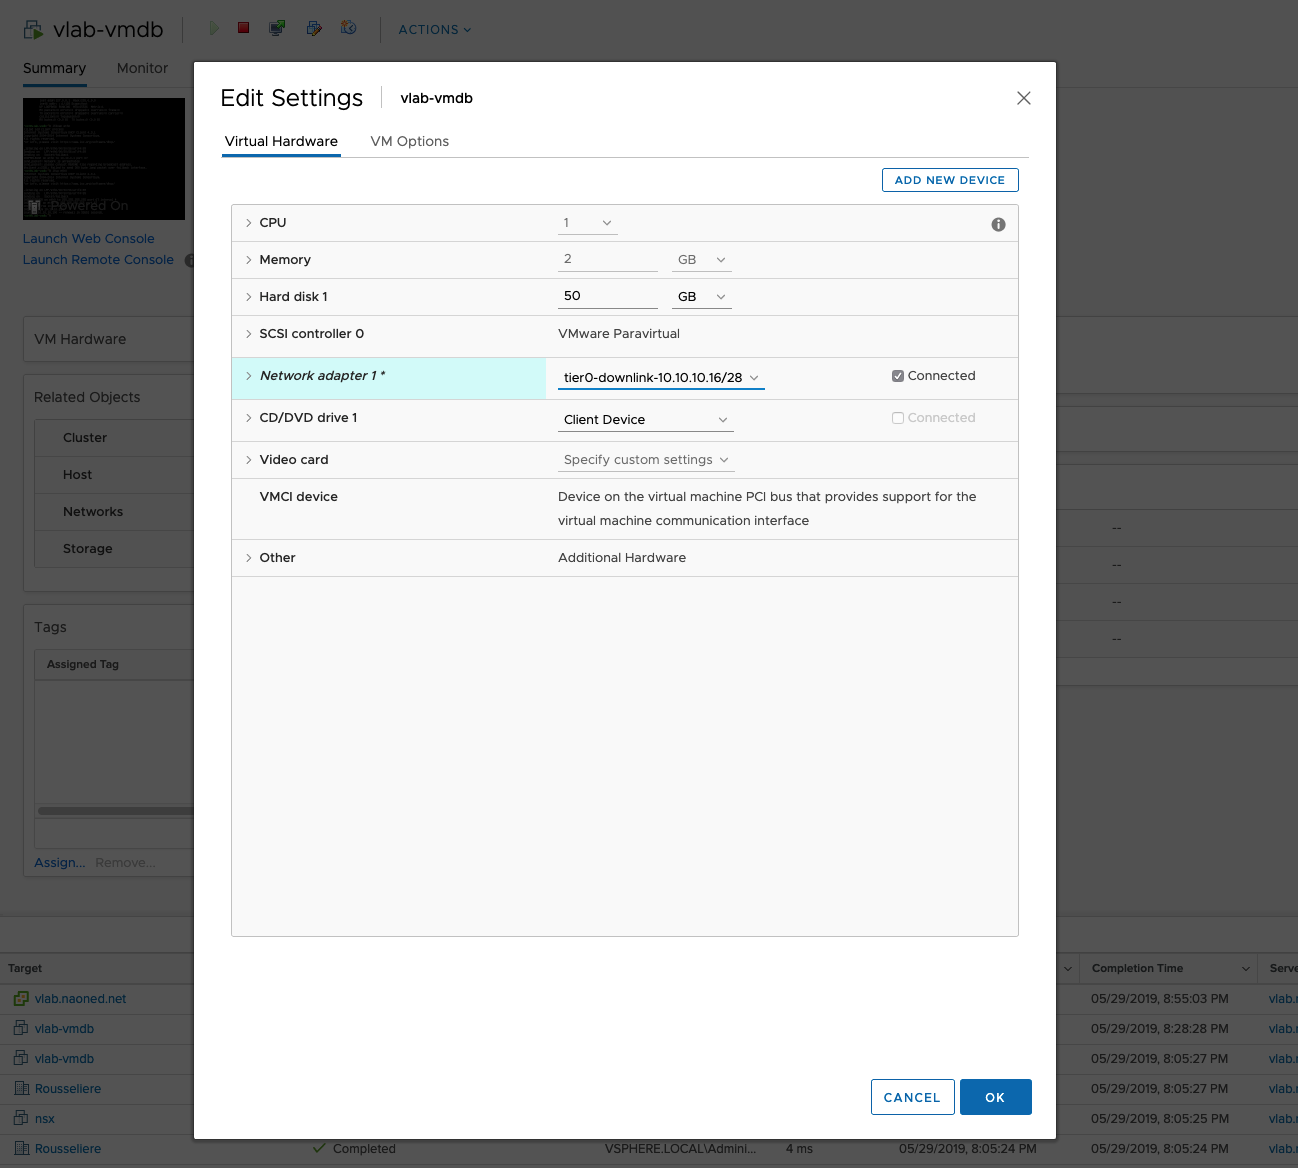Click the vCenter icon beside vlab.naoned.net
Image resolution: width=1298 pixels, height=1168 pixels.
click(21, 999)
